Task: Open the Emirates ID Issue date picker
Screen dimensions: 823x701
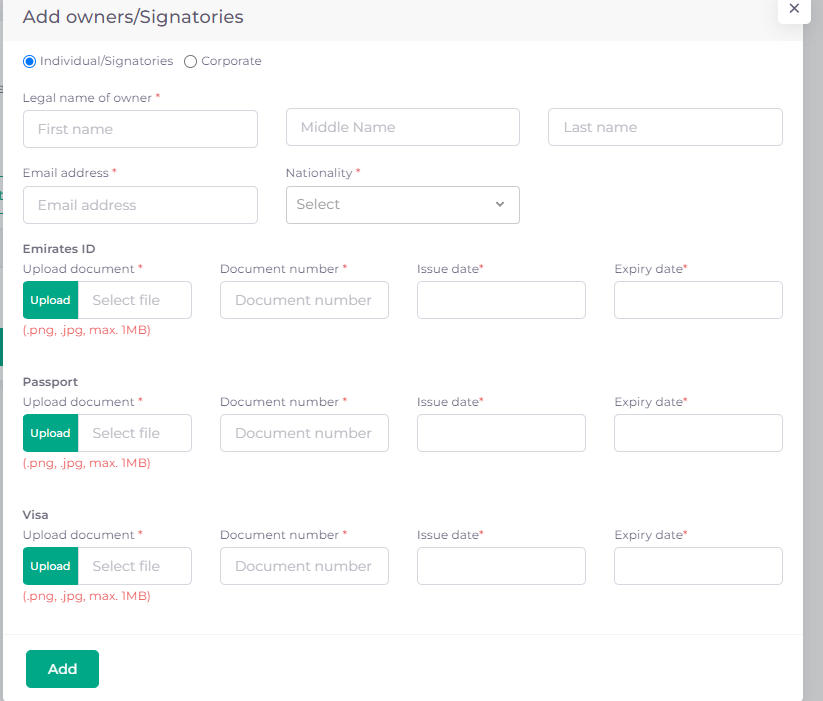Action: [501, 300]
